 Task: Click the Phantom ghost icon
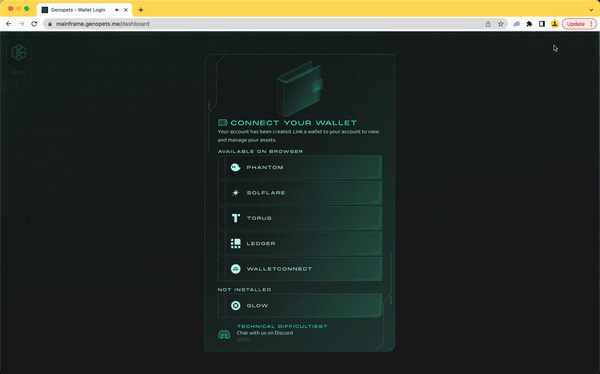[x=235, y=167]
